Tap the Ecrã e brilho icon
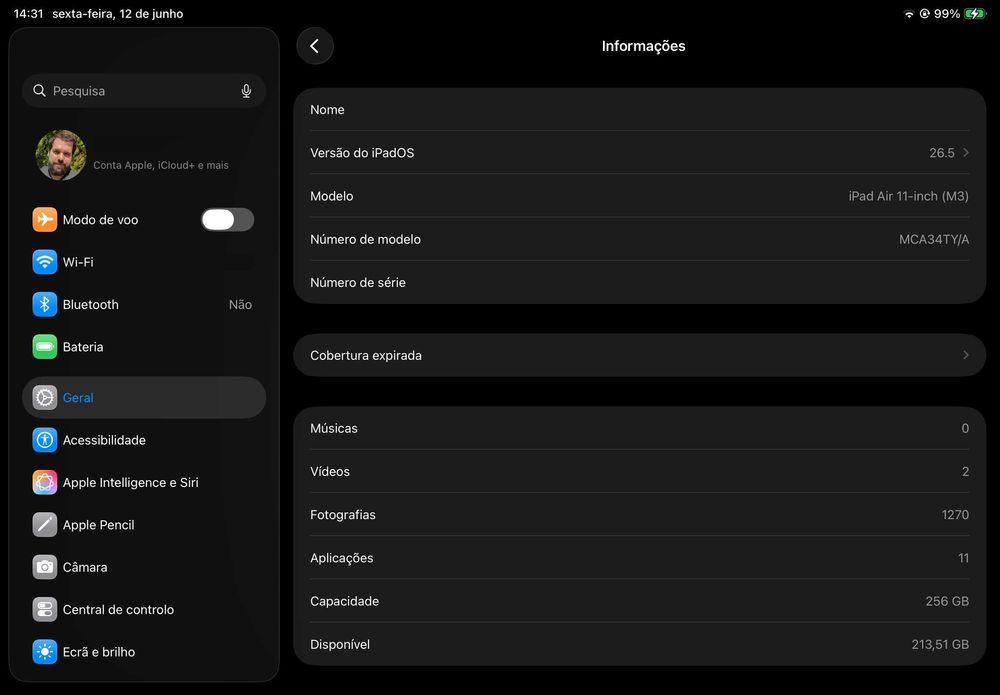This screenshot has height=695, width=1000. [45, 652]
